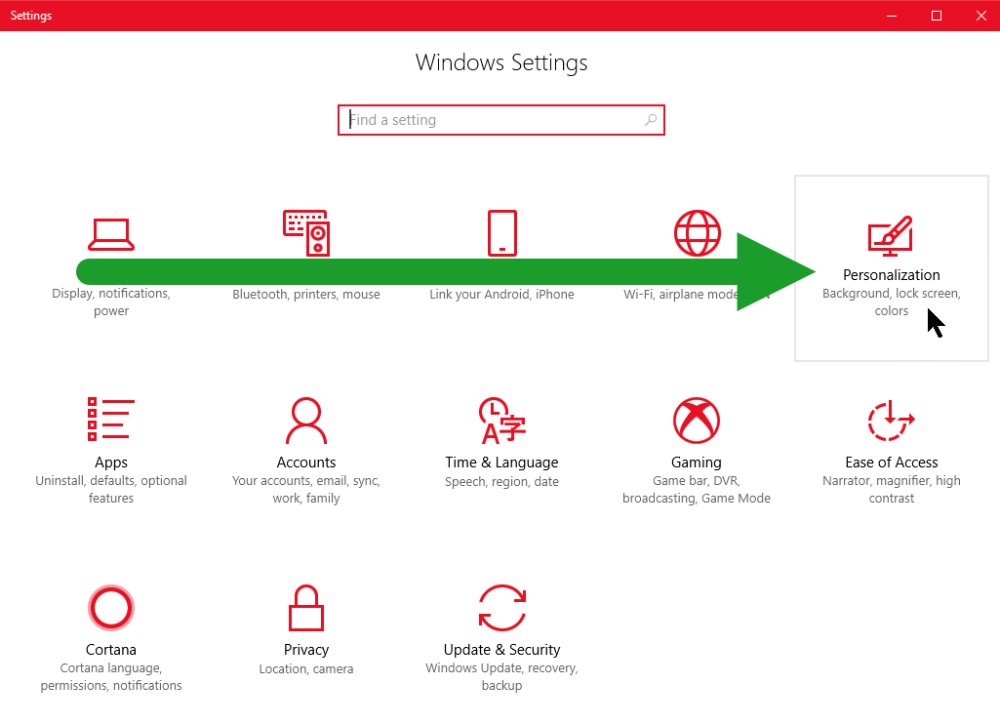Select the "Privacy" category label

click(306, 650)
